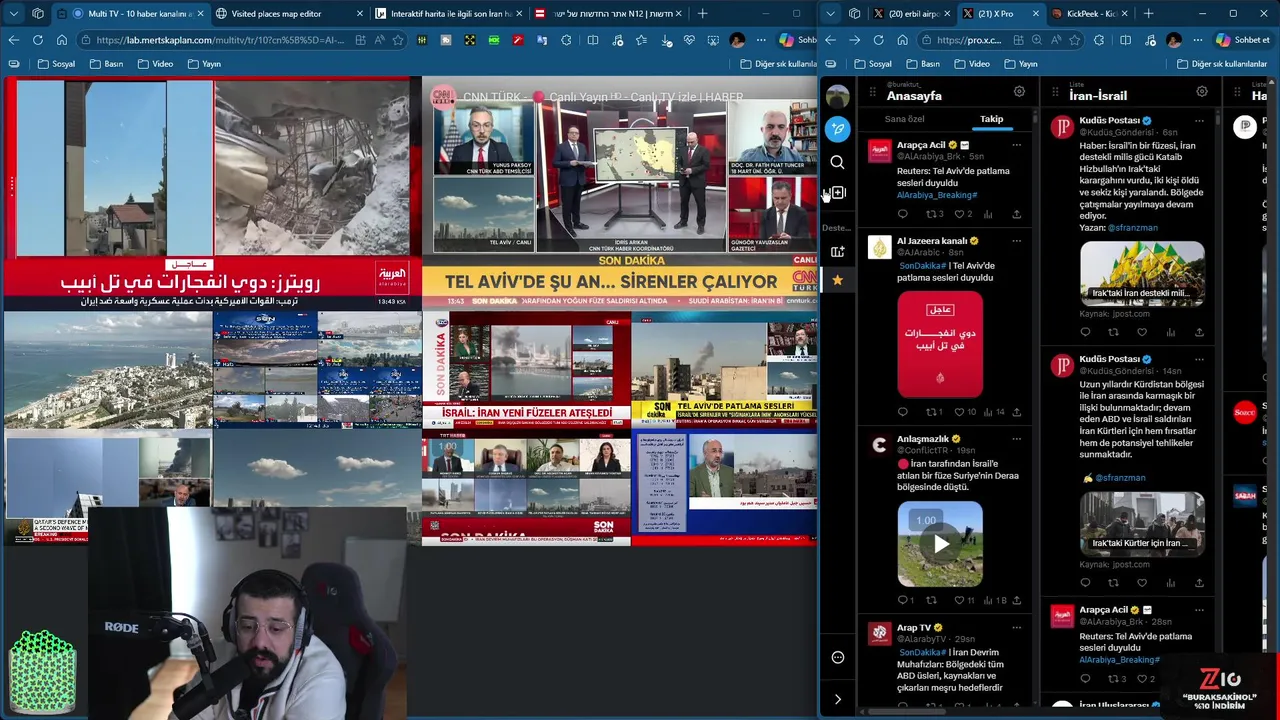Expand the X Pro sidebar with the arrow
Viewport: 1280px width, 720px height.
(x=838, y=699)
